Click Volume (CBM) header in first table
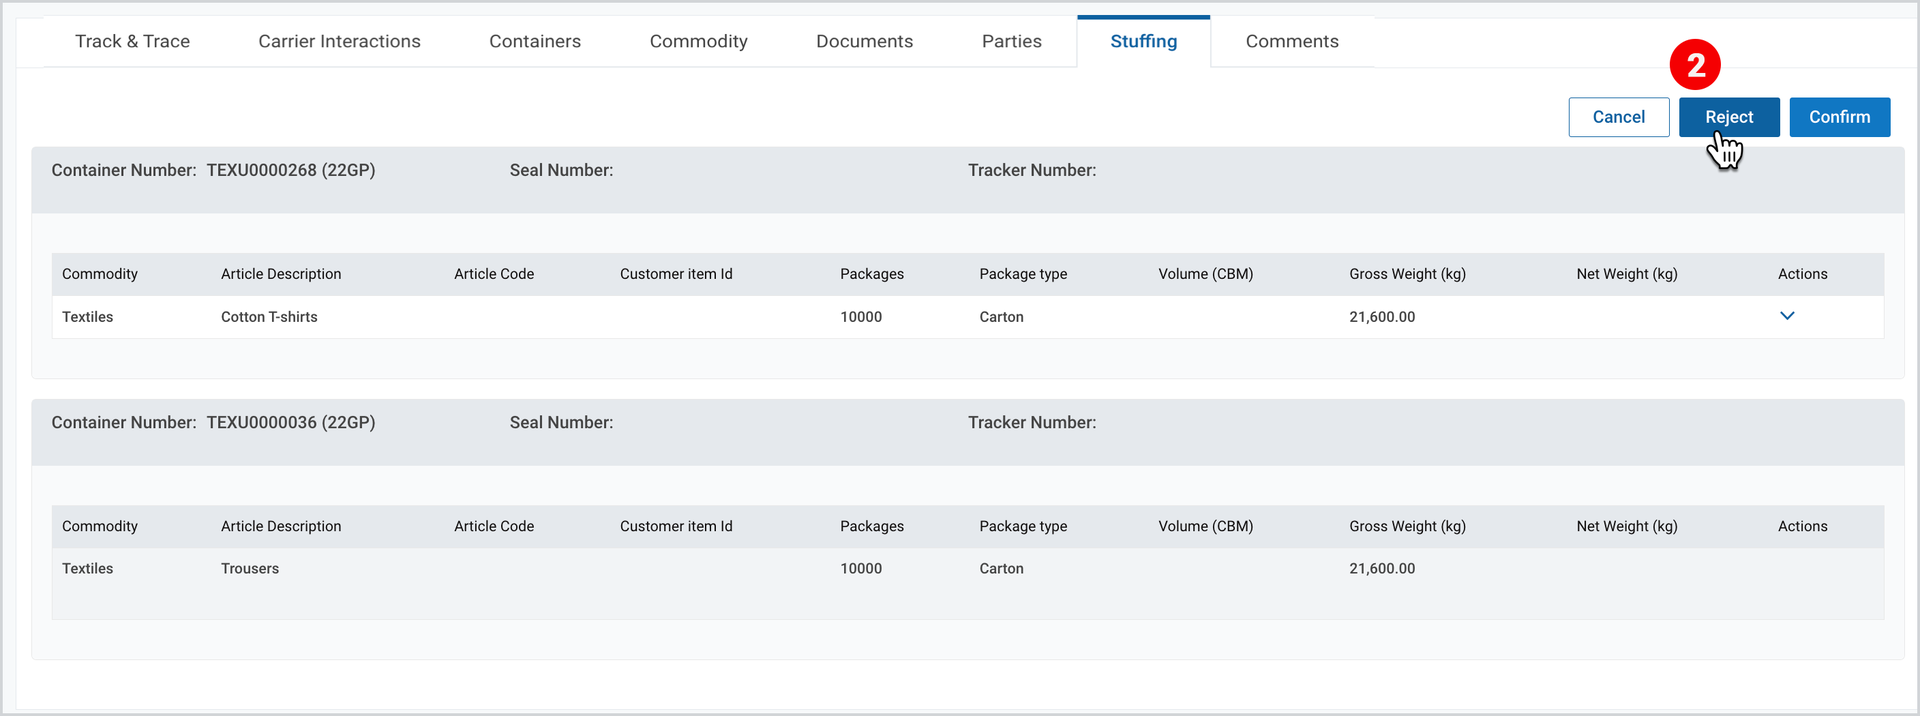The image size is (1920, 716). tap(1205, 274)
